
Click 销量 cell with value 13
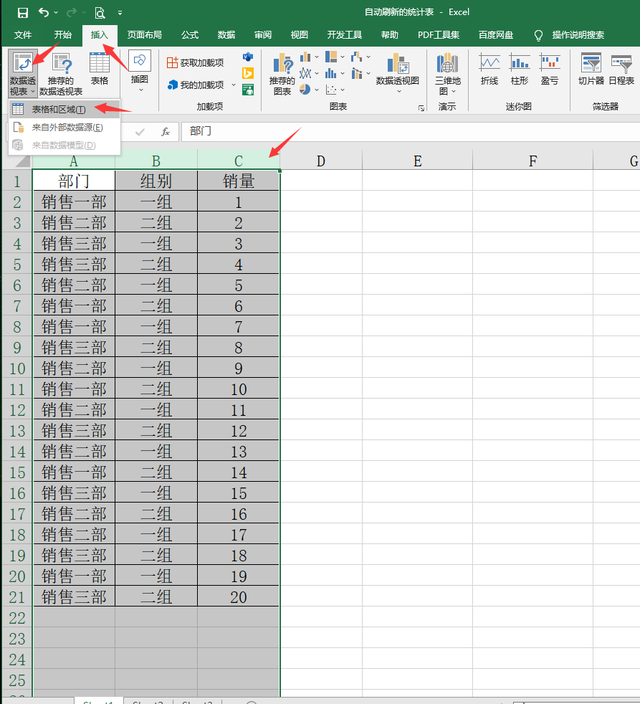(x=238, y=452)
